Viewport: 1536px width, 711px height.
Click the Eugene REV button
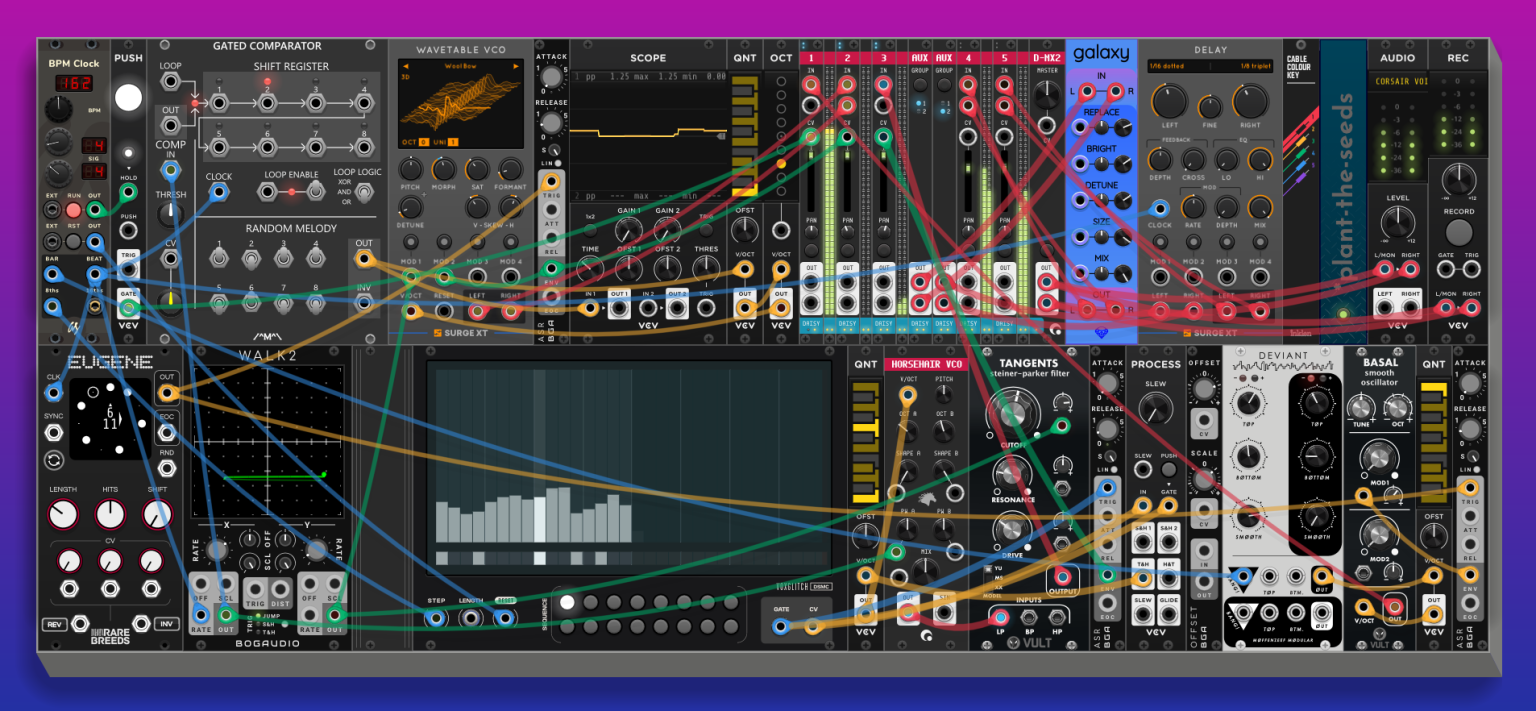(x=55, y=625)
